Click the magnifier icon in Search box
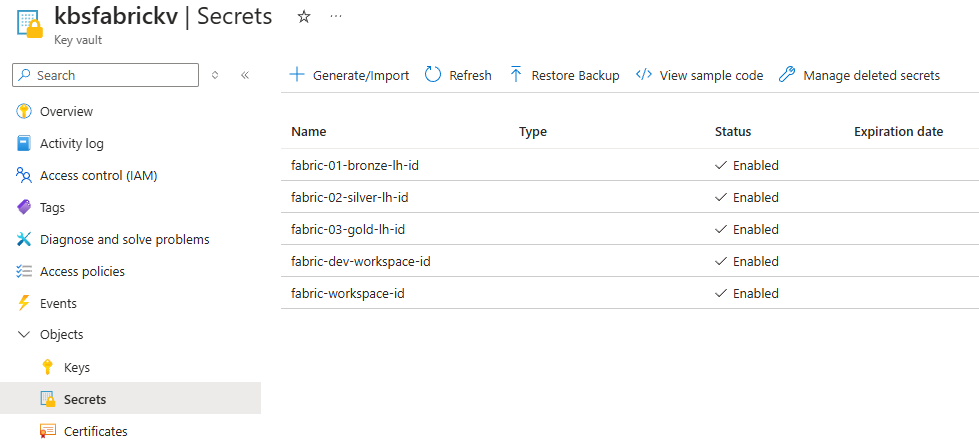Screen dimensions: 979x447 pos(24,76)
